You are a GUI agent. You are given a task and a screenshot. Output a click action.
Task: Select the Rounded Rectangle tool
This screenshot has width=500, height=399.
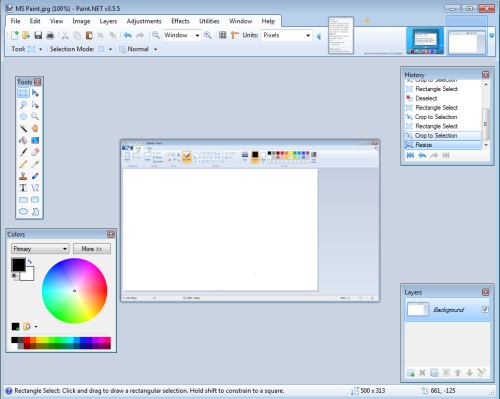35,200
